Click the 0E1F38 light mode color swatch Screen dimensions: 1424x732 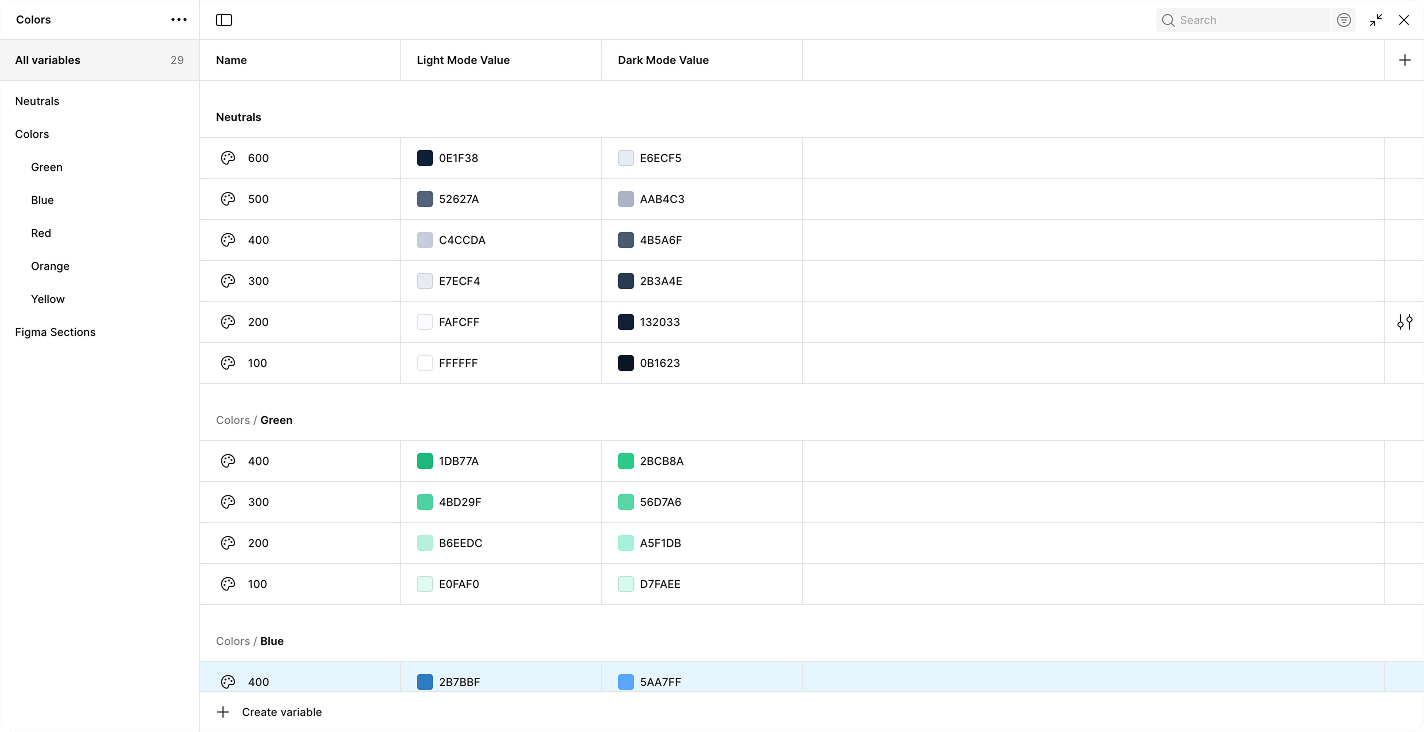425,158
